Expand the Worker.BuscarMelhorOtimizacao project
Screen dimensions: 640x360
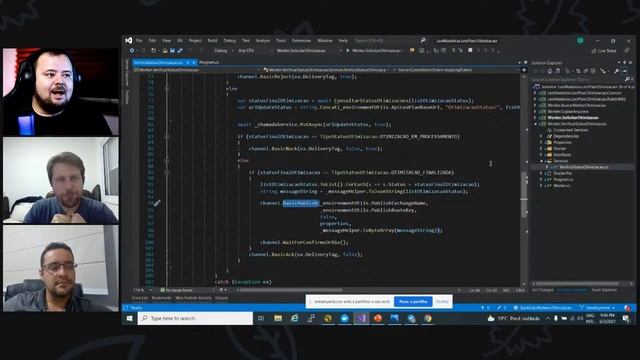point(535,105)
